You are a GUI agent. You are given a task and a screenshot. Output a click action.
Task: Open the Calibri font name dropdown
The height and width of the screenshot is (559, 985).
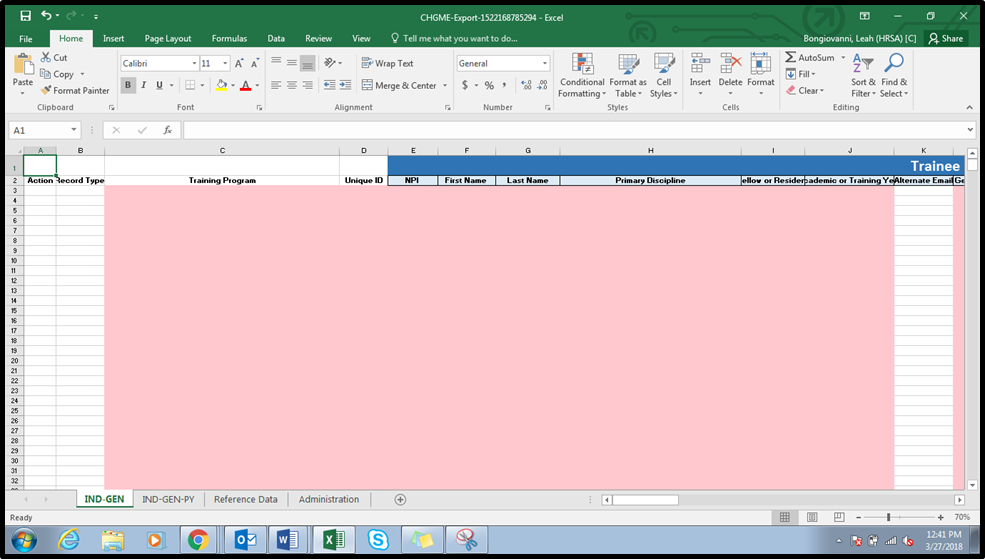click(x=193, y=63)
